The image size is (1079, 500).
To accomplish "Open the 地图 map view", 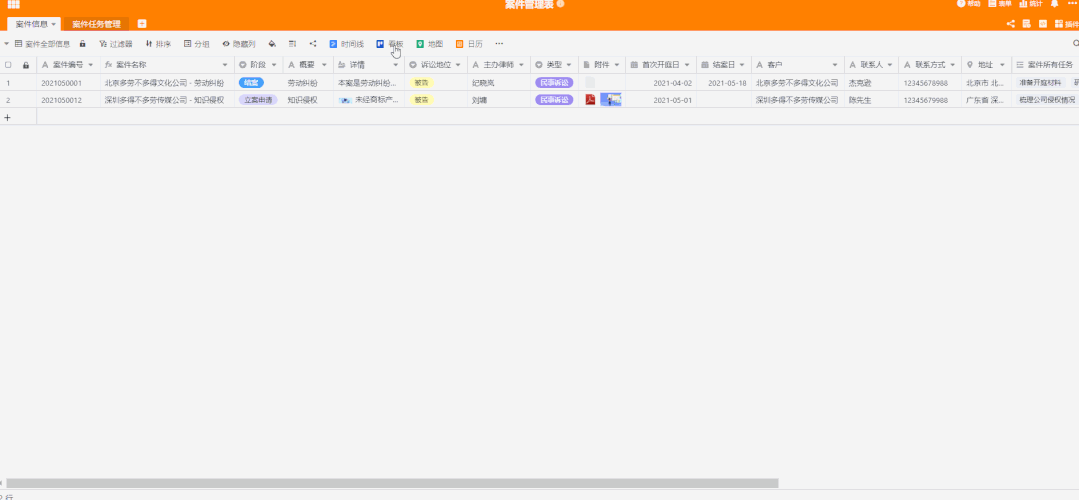I will 429,44.
